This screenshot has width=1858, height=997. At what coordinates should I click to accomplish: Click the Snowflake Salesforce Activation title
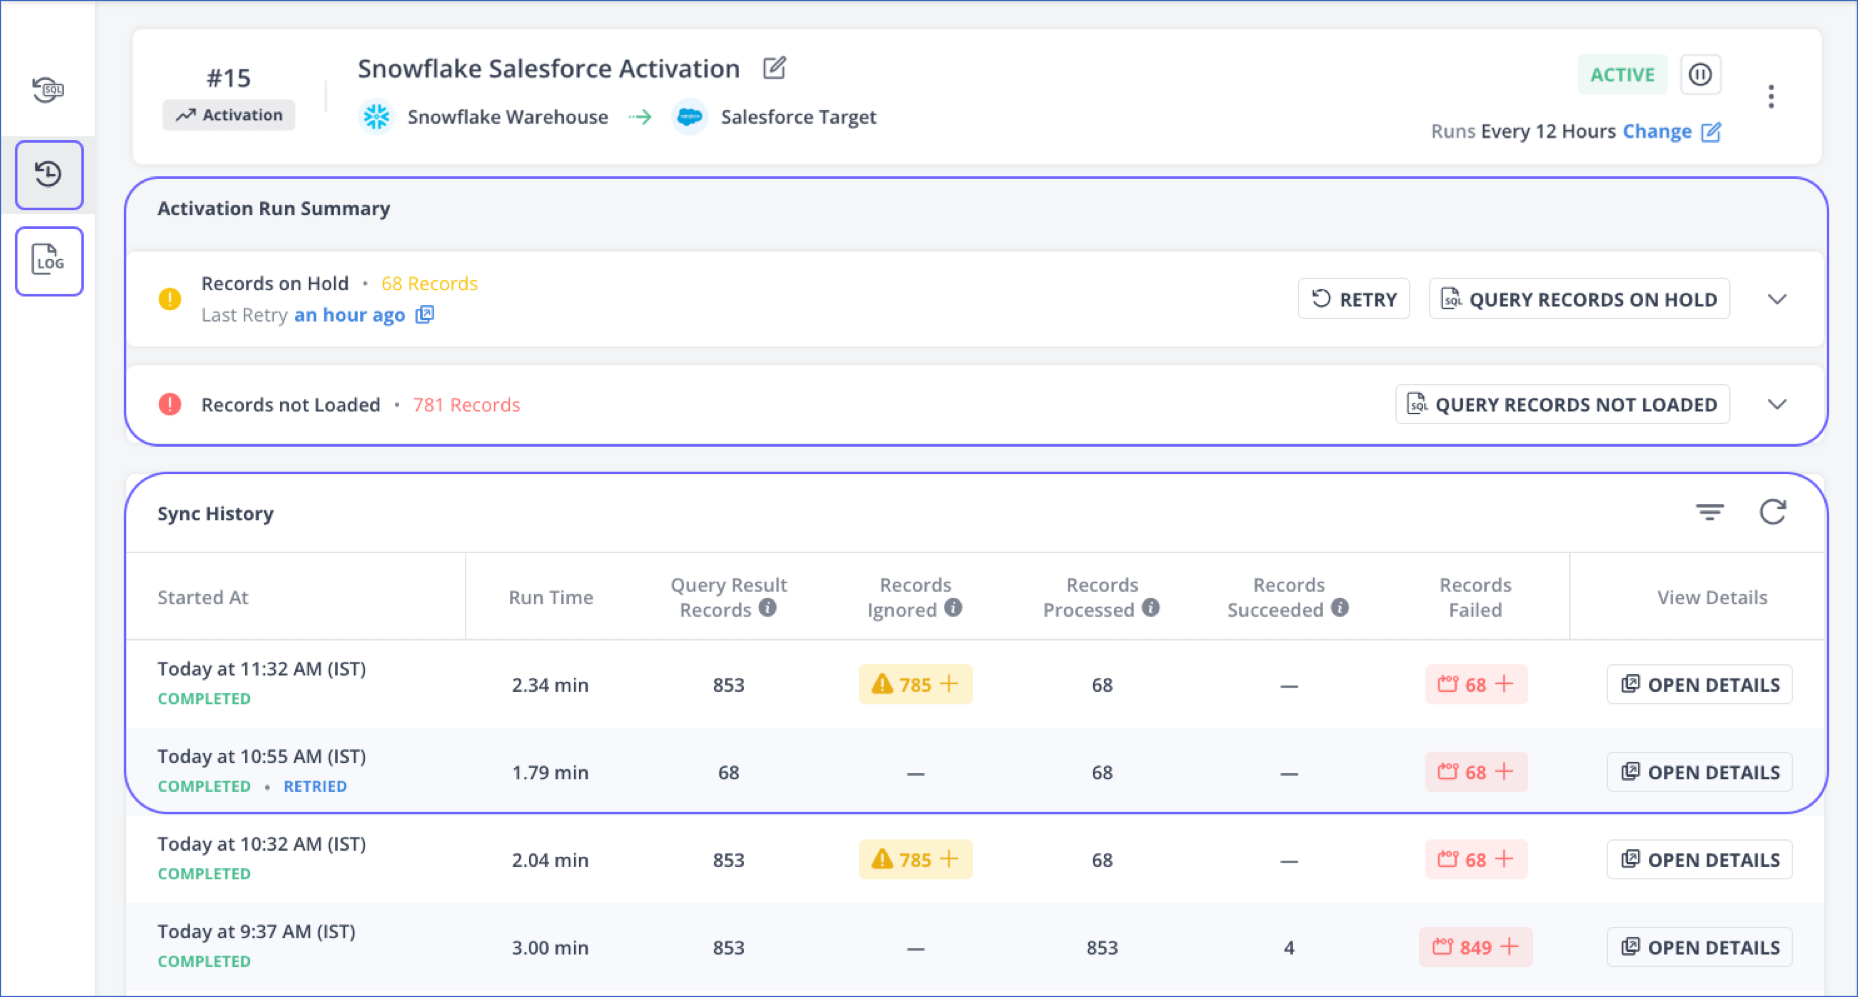pyautogui.click(x=549, y=68)
